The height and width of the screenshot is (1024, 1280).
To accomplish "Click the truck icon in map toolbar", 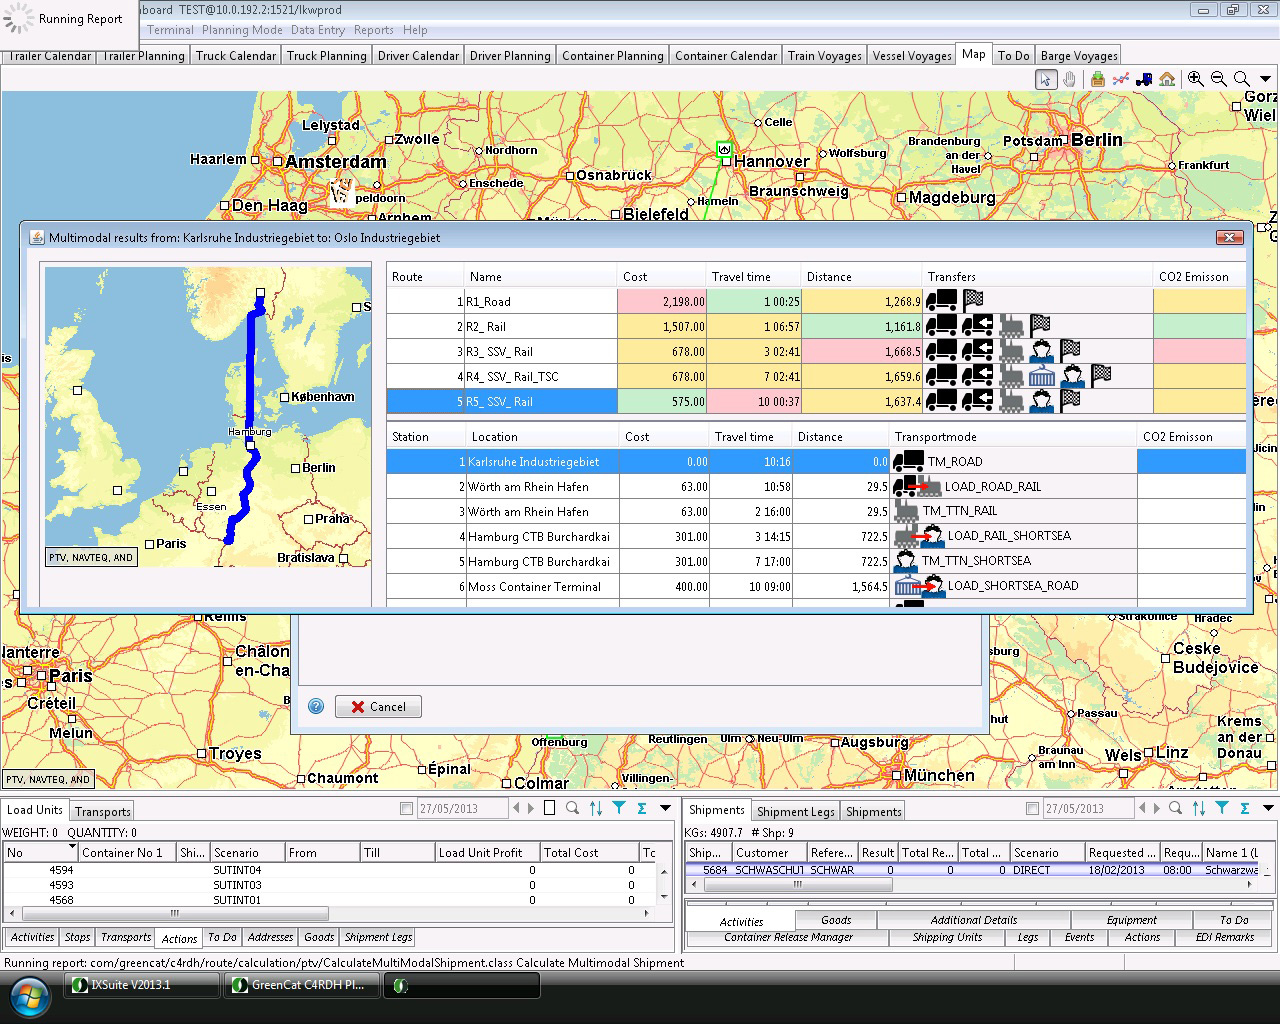I will click(x=1144, y=80).
